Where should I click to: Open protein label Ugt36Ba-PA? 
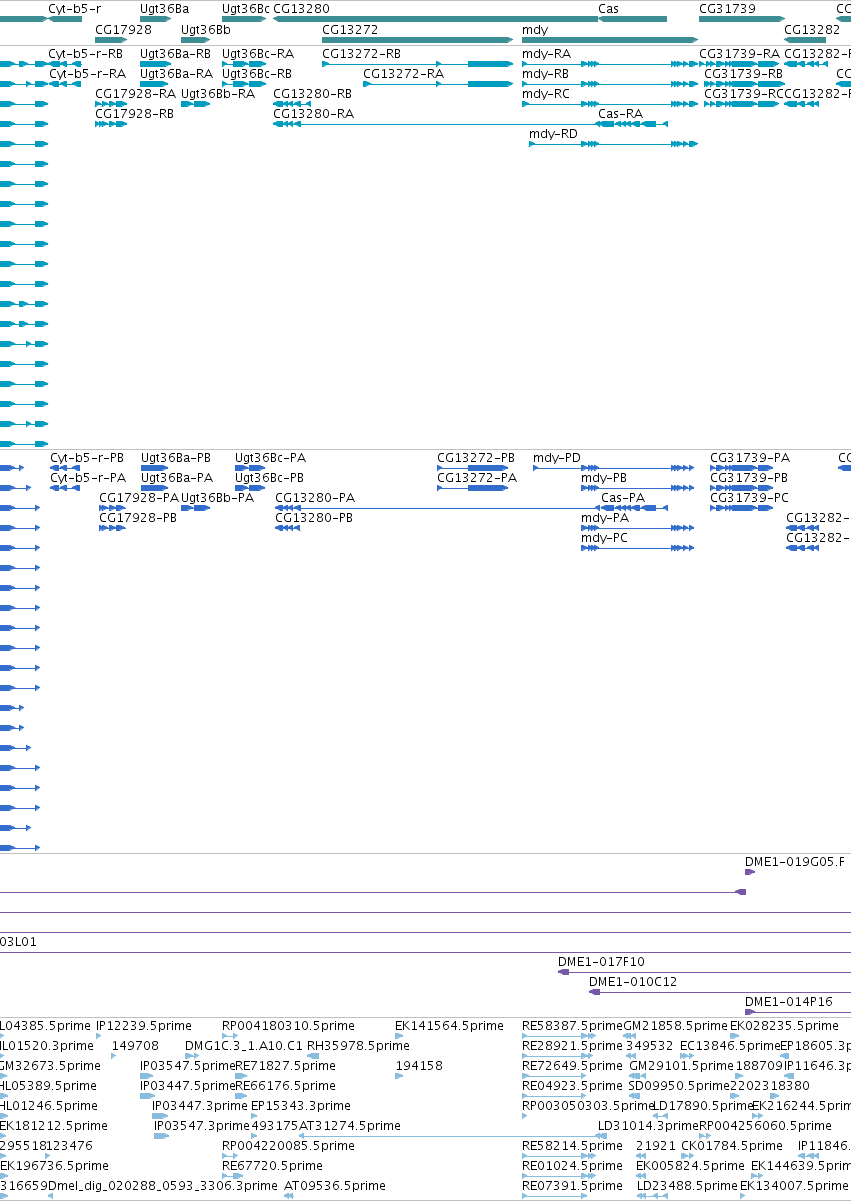[177, 477]
